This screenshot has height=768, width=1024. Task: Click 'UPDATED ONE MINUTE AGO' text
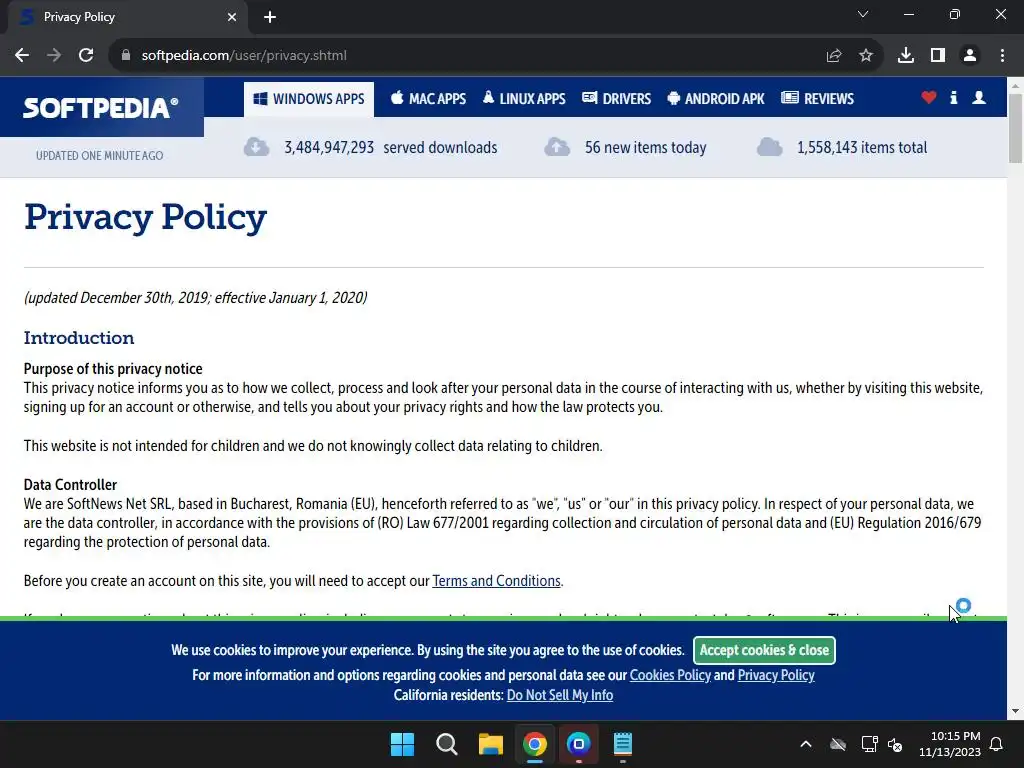[99, 156]
